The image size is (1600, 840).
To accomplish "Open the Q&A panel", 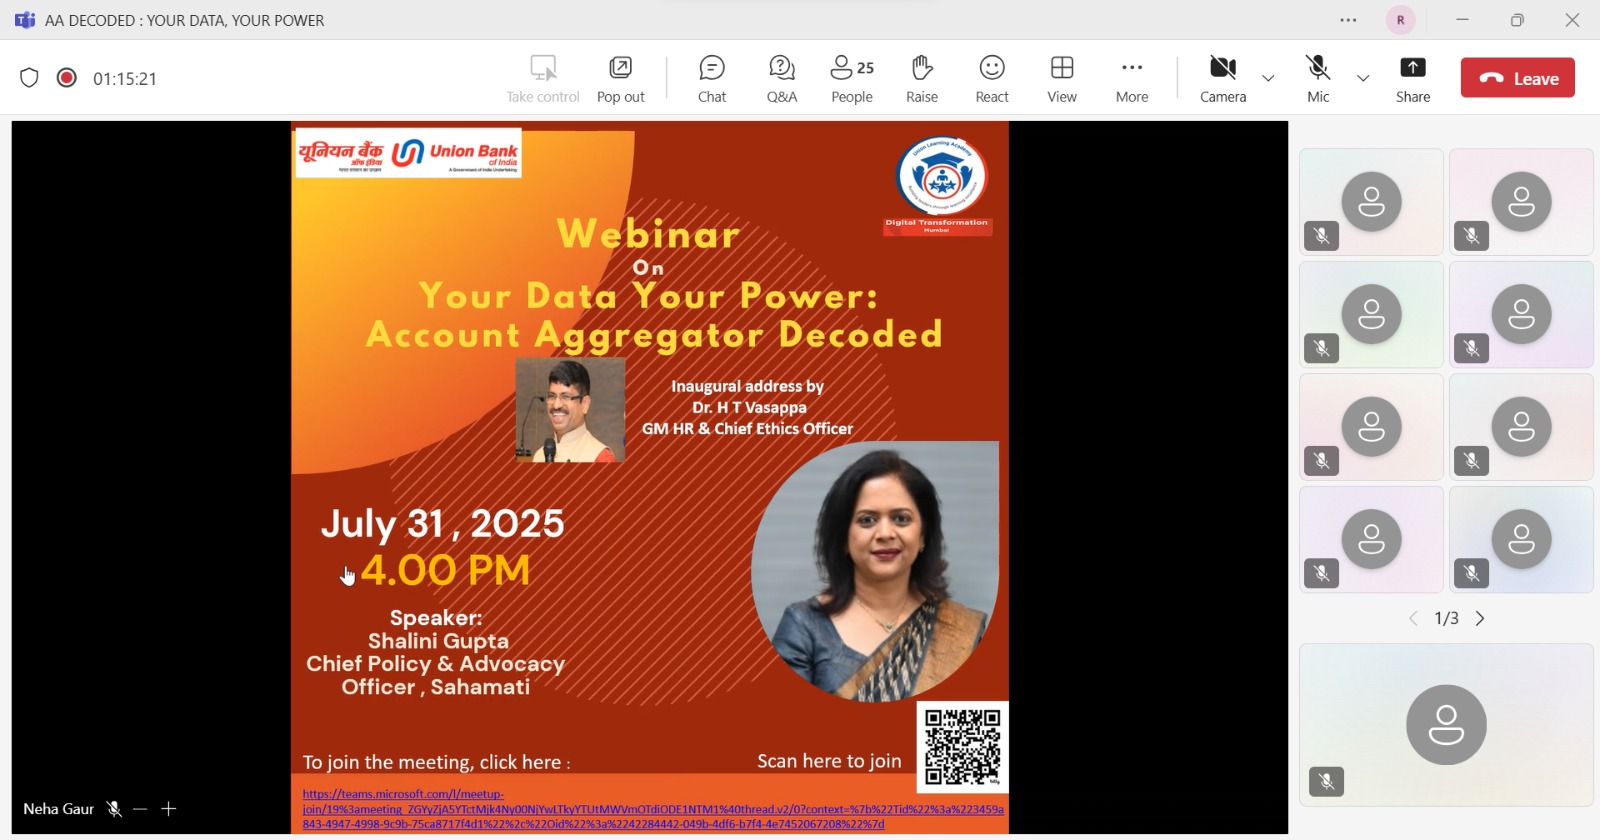I will click(x=782, y=79).
